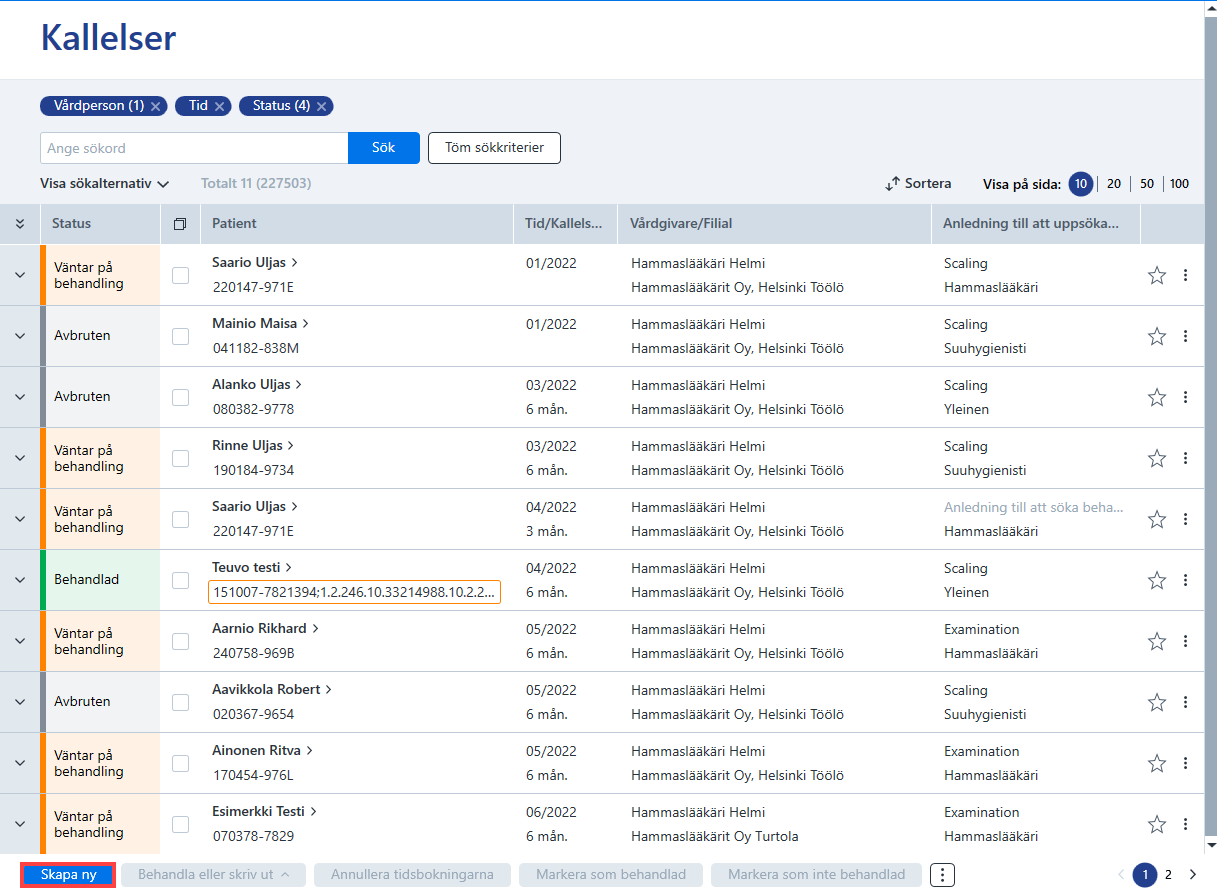Tick checkbox for Alanko Uljas row
Image resolution: width=1217 pixels, height=894 pixels.
pyautogui.click(x=180, y=397)
